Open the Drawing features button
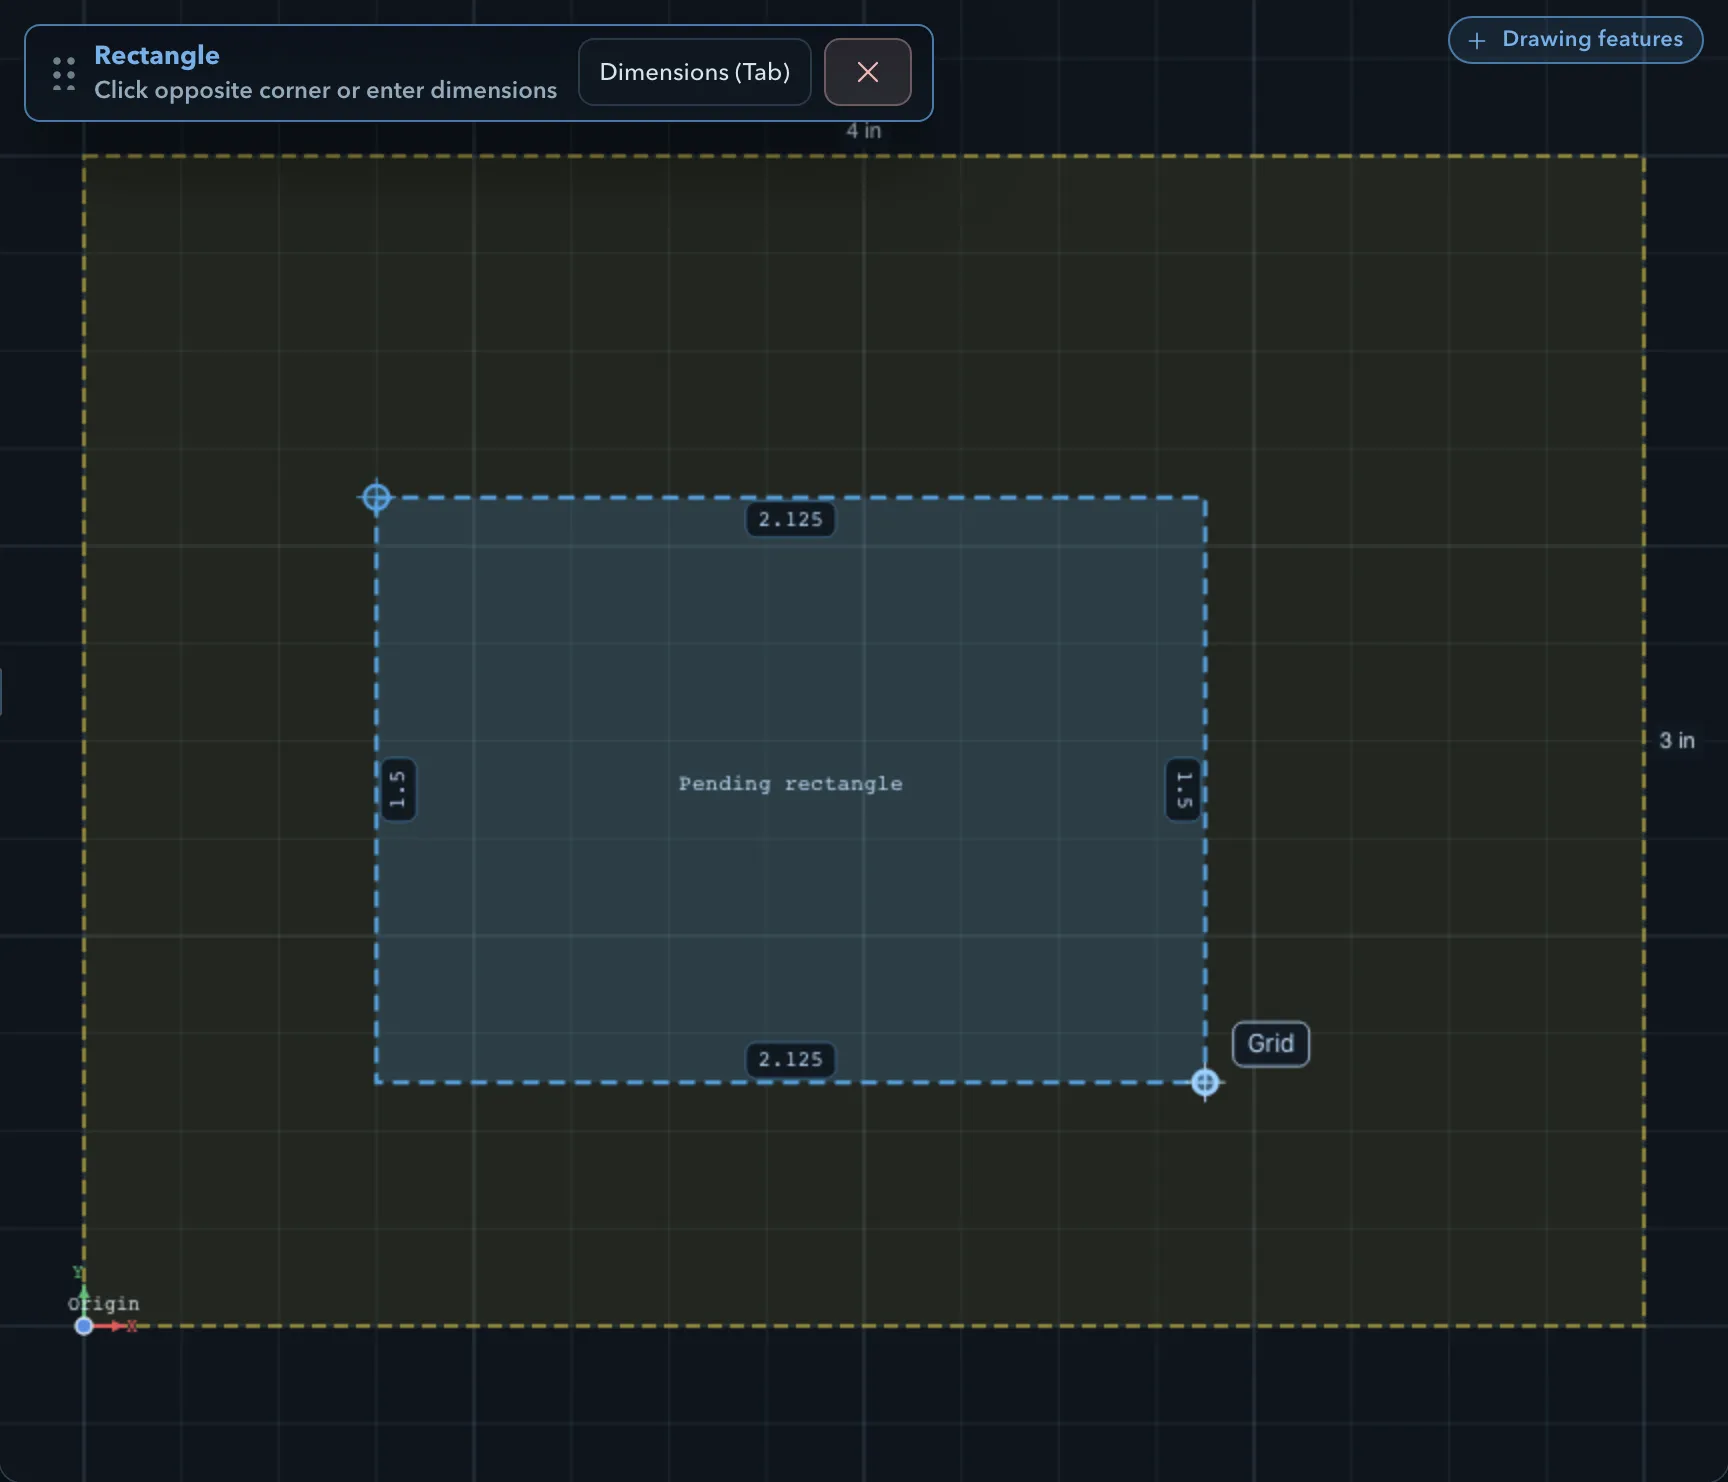Viewport: 1728px width, 1482px height. click(1575, 39)
